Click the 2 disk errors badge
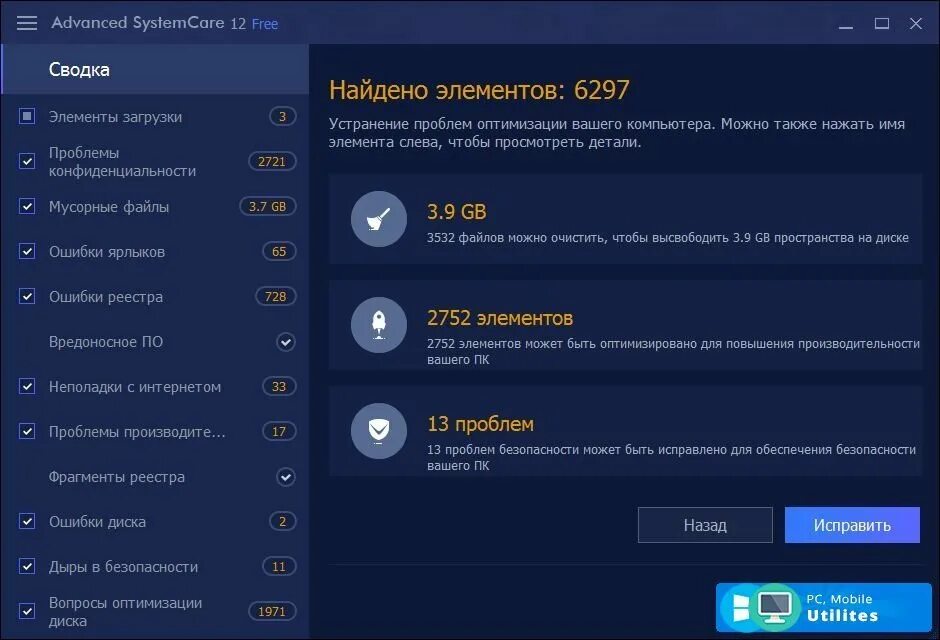The height and width of the screenshot is (640, 940). (x=282, y=521)
